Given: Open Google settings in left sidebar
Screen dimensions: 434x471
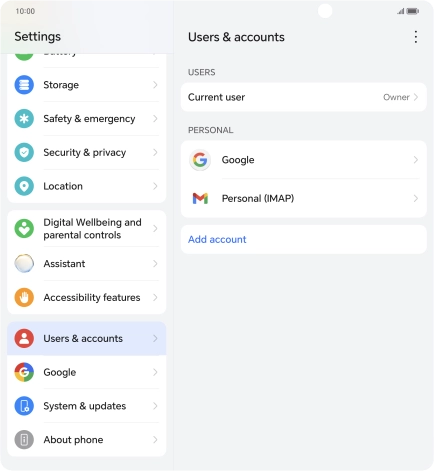Looking at the screenshot, I should click(x=87, y=372).
